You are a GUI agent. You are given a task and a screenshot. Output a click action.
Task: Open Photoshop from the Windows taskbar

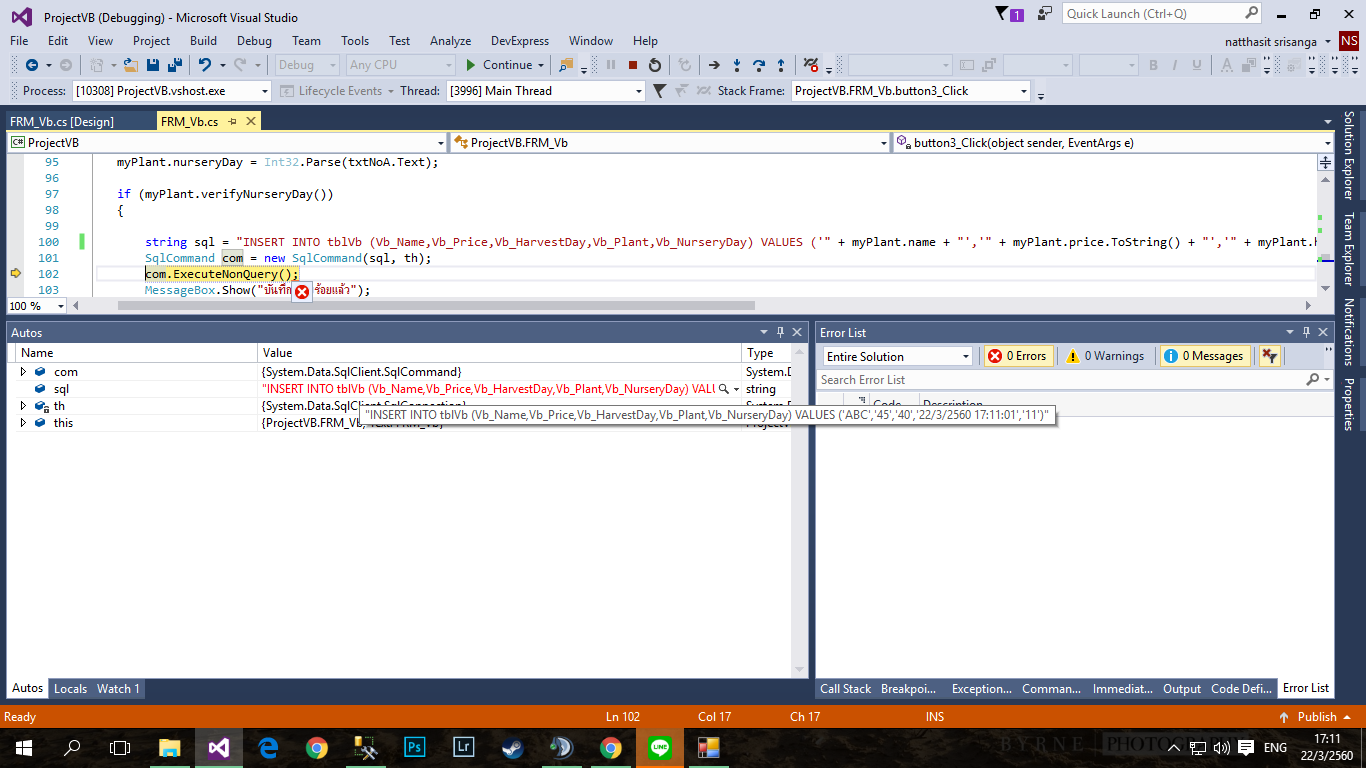(x=414, y=747)
